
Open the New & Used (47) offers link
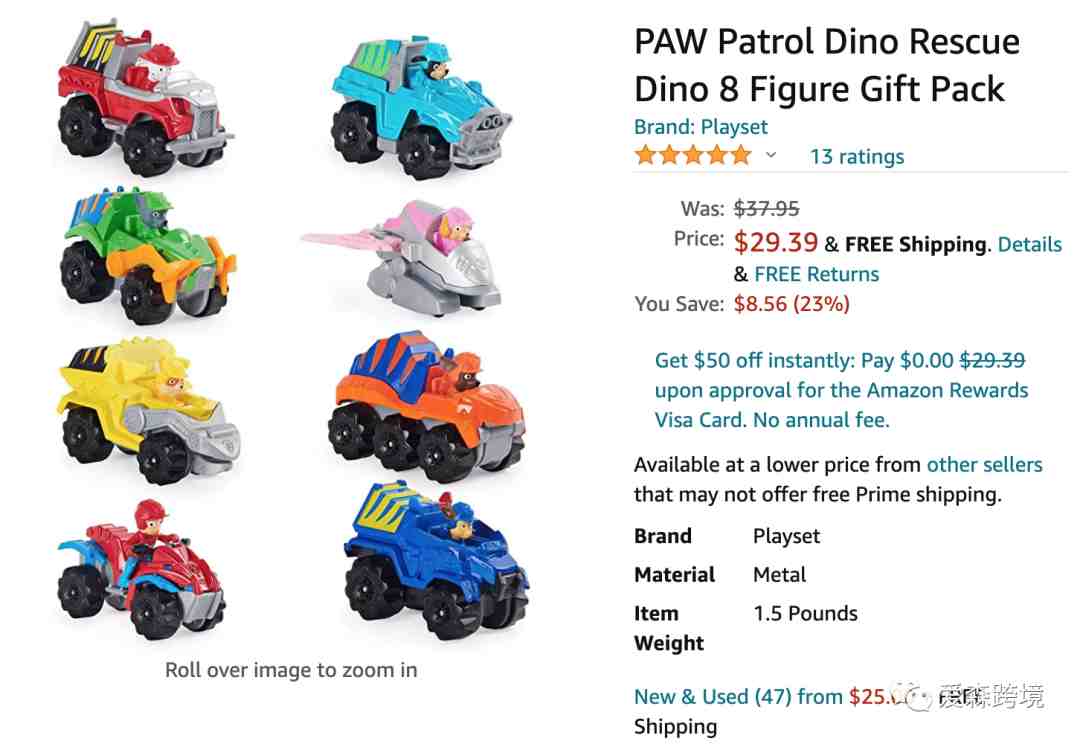[738, 696]
